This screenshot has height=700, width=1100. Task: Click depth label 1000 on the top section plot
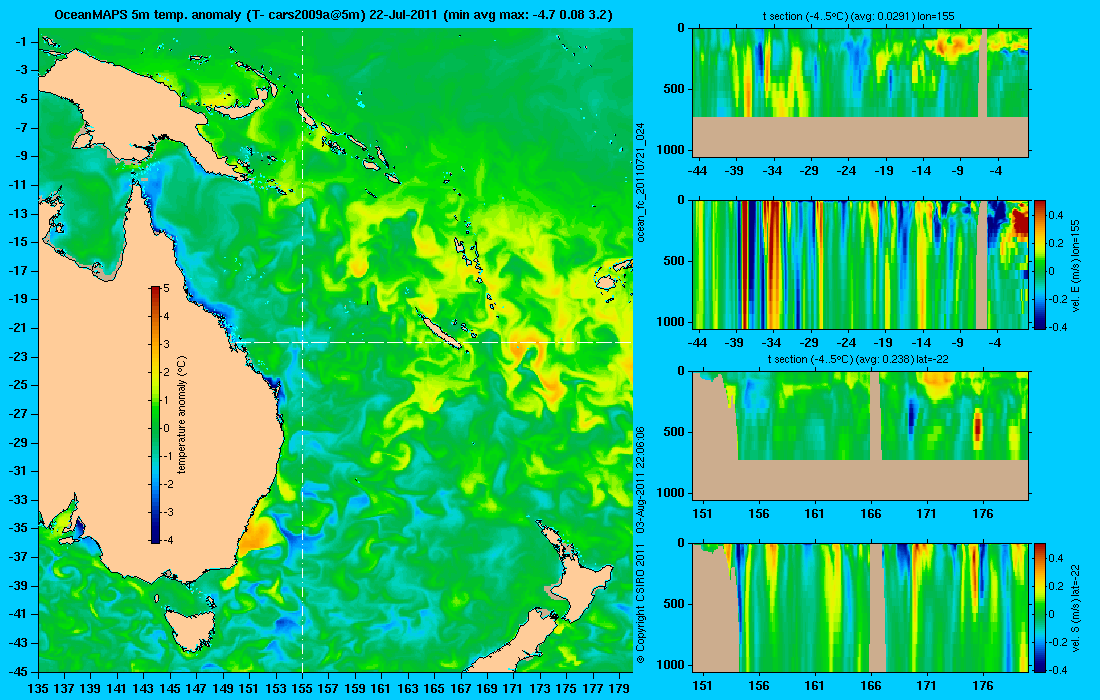pyautogui.click(x=671, y=149)
